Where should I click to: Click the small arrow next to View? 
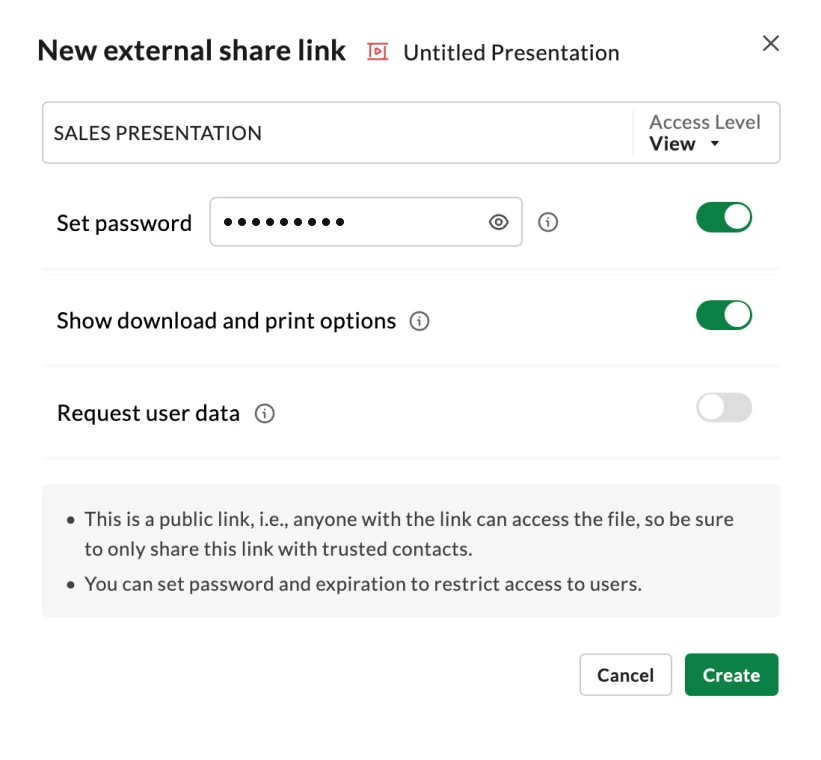[x=714, y=144]
